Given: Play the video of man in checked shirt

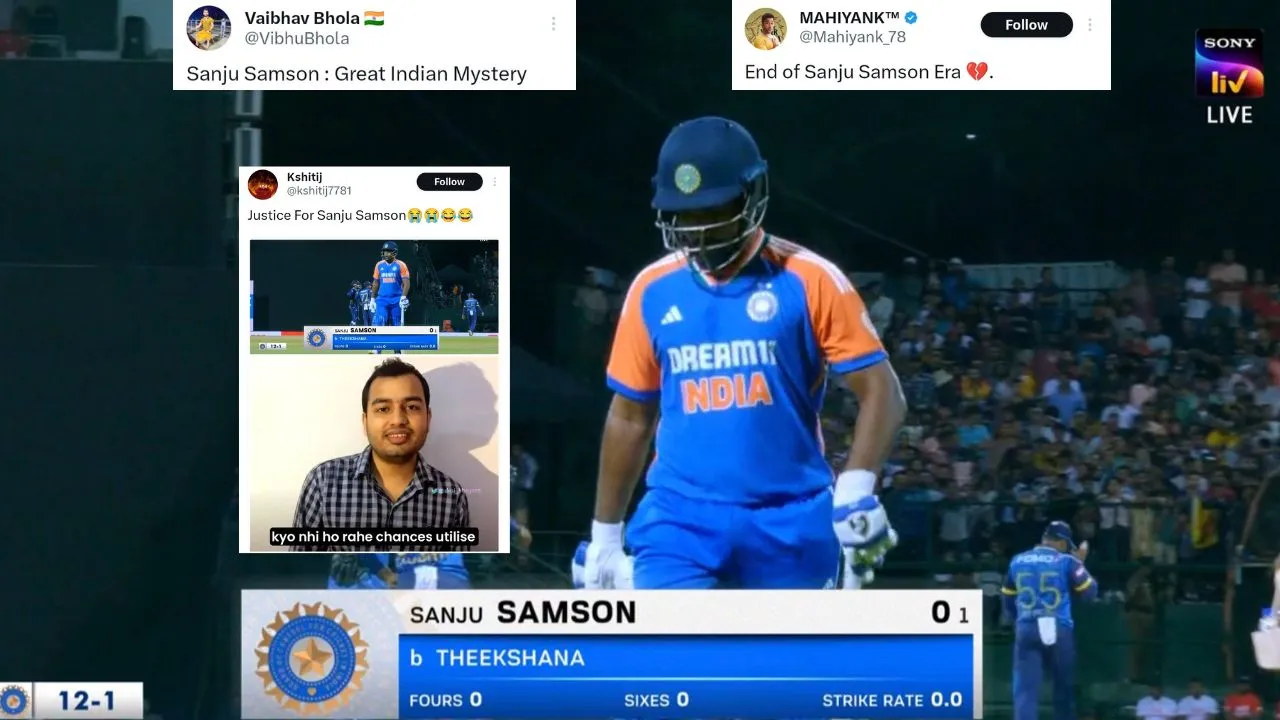Looking at the screenshot, I should (x=374, y=451).
